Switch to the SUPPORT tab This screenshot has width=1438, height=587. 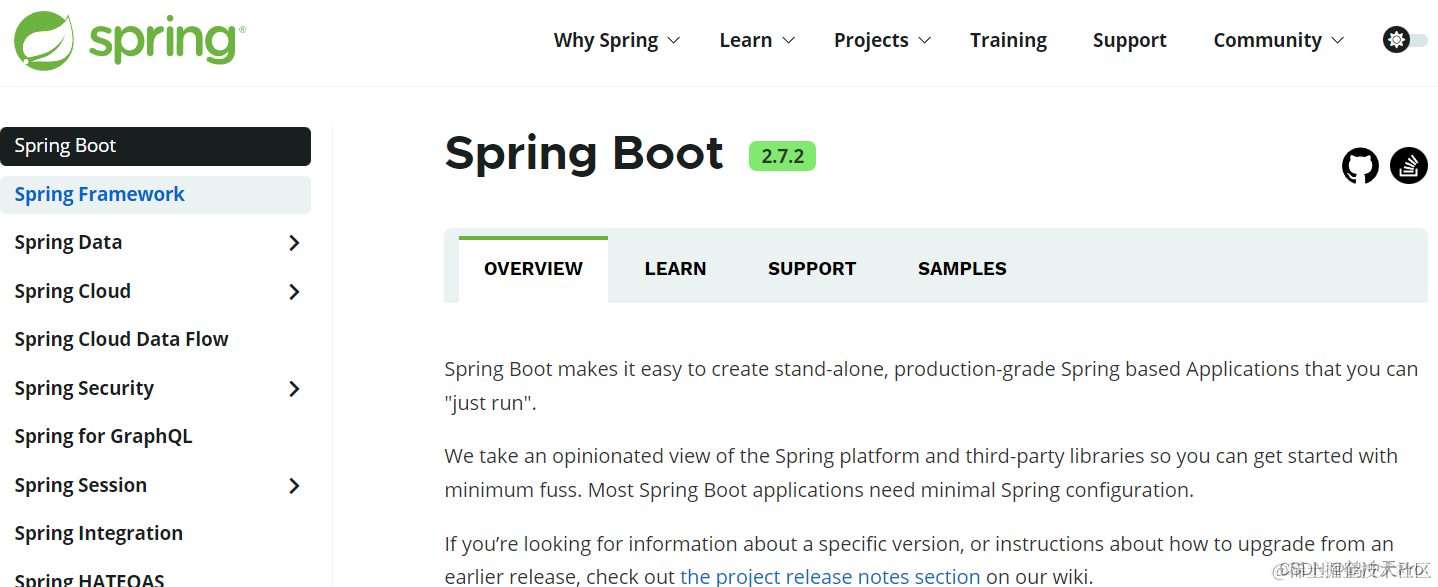pyautogui.click(x=812, y=269)
